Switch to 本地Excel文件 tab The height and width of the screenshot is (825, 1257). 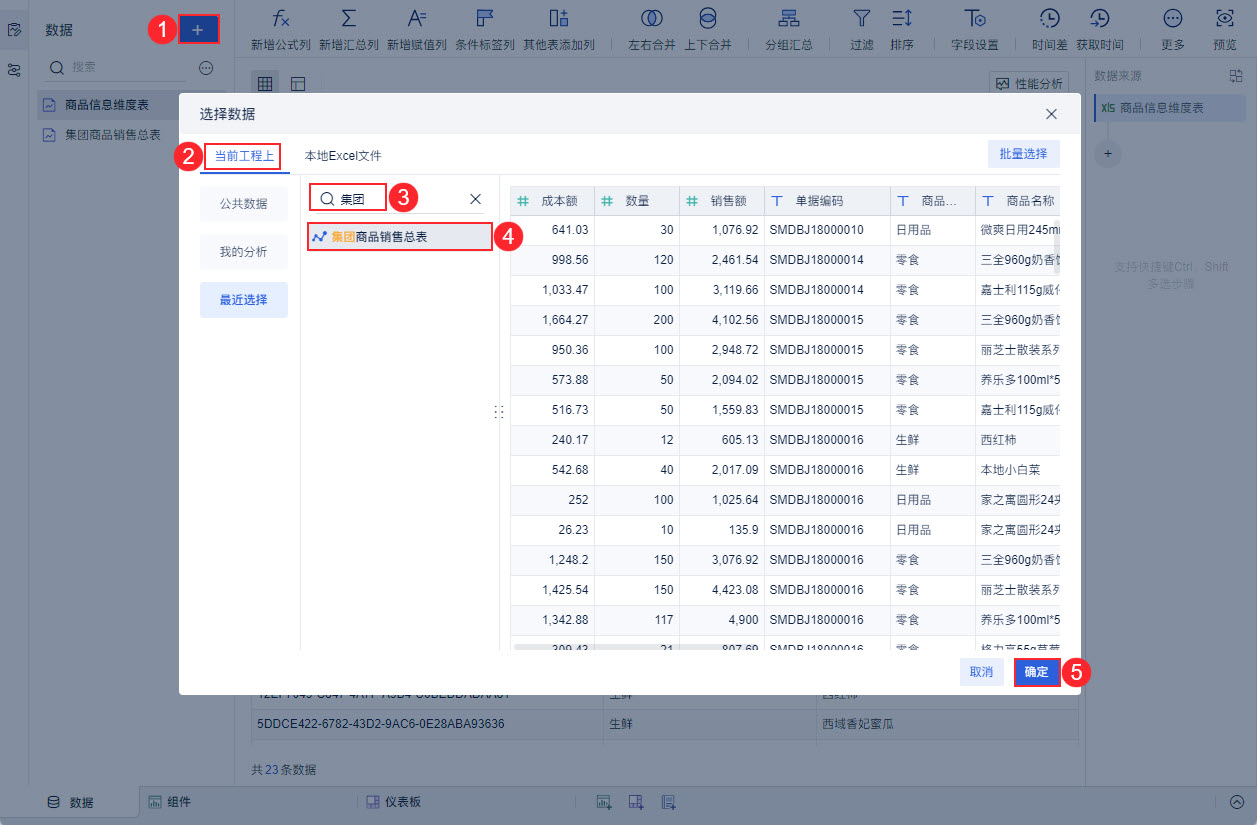[343, 156]
